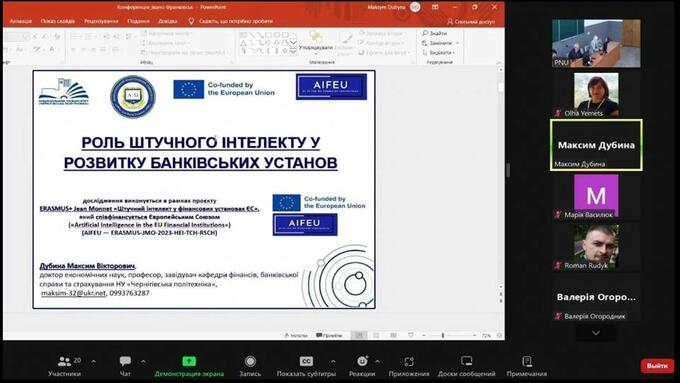Click Спільний доступ share button in PowerPoint
This screenshot has width=680, height=383.
click(471, 21)
